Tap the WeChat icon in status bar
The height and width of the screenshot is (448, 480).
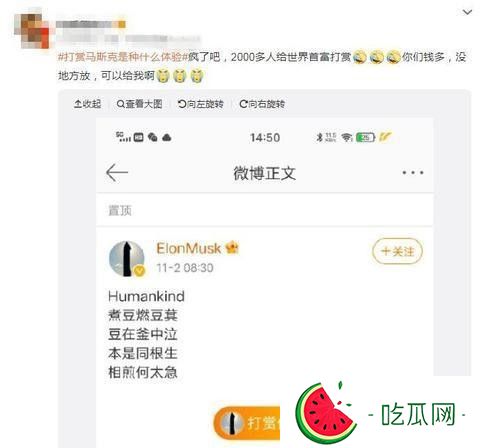153,137
